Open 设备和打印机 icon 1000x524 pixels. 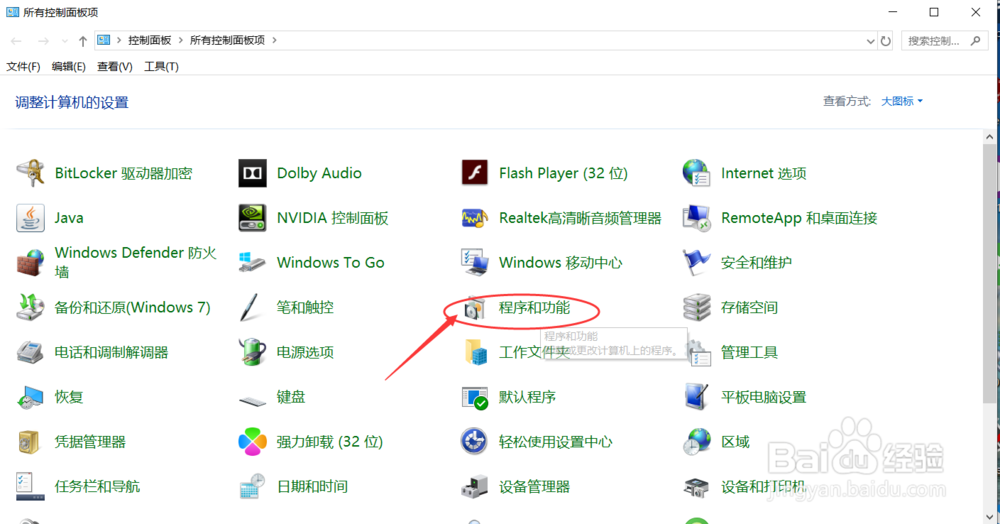696,486
